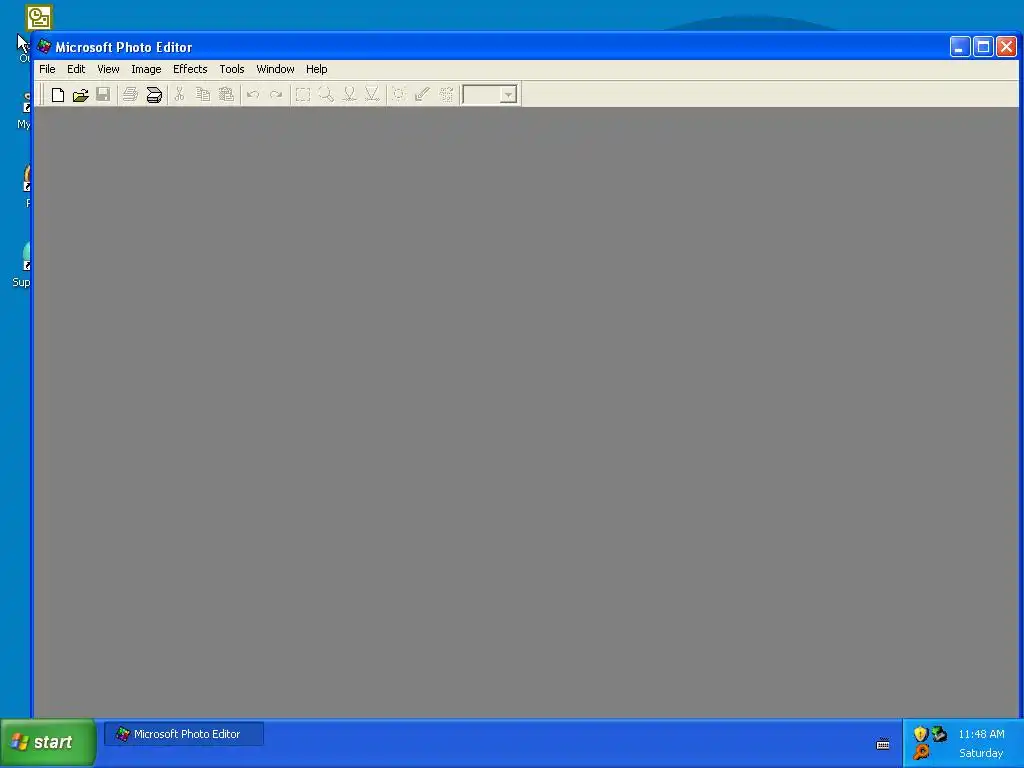Click the keyboard icon on the taskbar
This screenshot has width=1024, height=768.
883,744
